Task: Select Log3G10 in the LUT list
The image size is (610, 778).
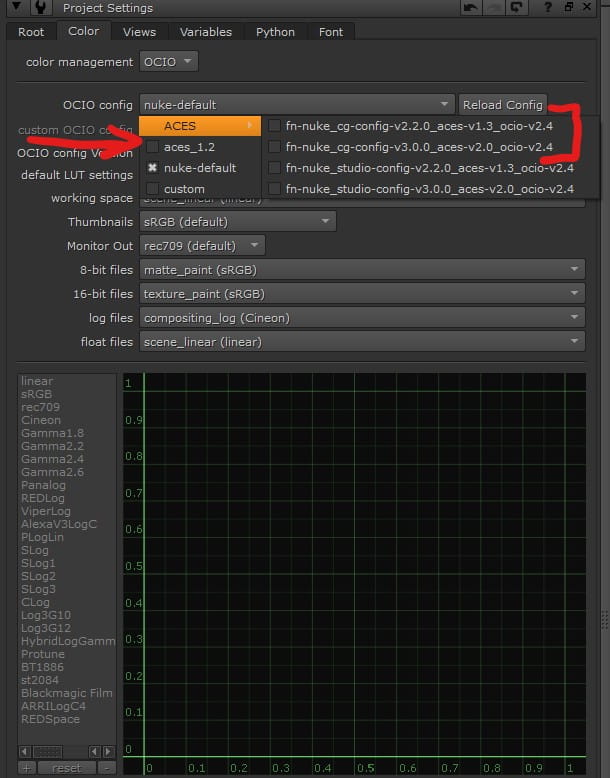Action: pos(46,615)
